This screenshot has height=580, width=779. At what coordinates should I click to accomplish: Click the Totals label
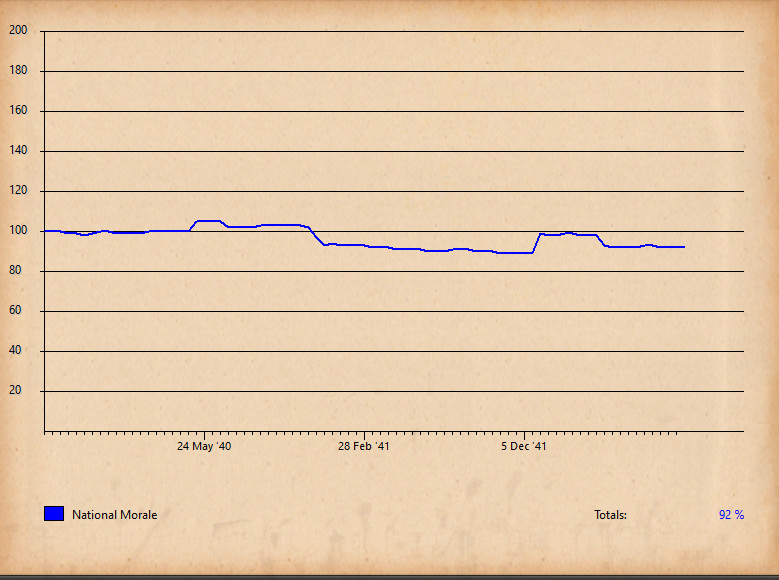click(610, 515)
